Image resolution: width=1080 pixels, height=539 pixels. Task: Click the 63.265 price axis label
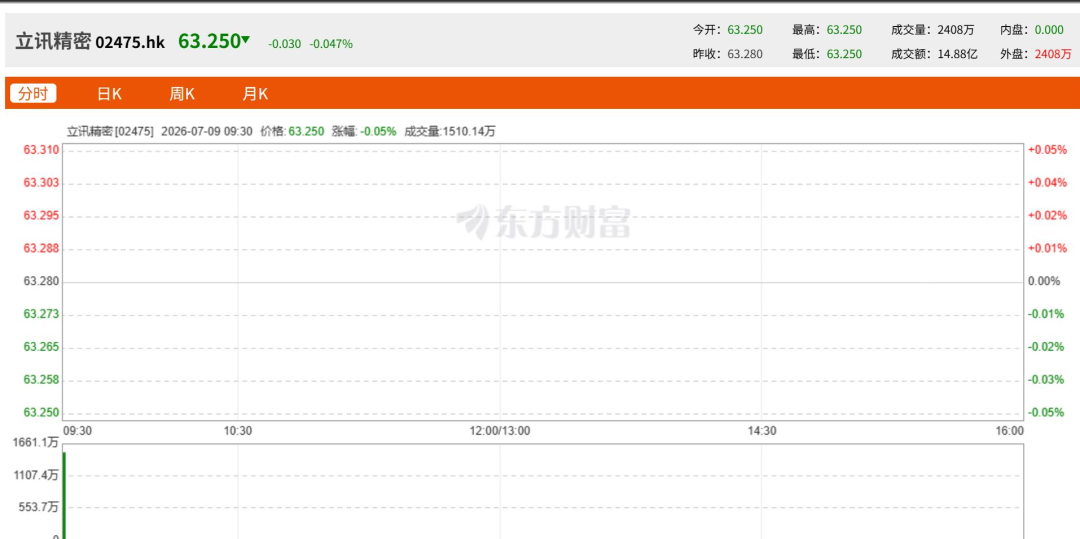[x=41, y=347]
